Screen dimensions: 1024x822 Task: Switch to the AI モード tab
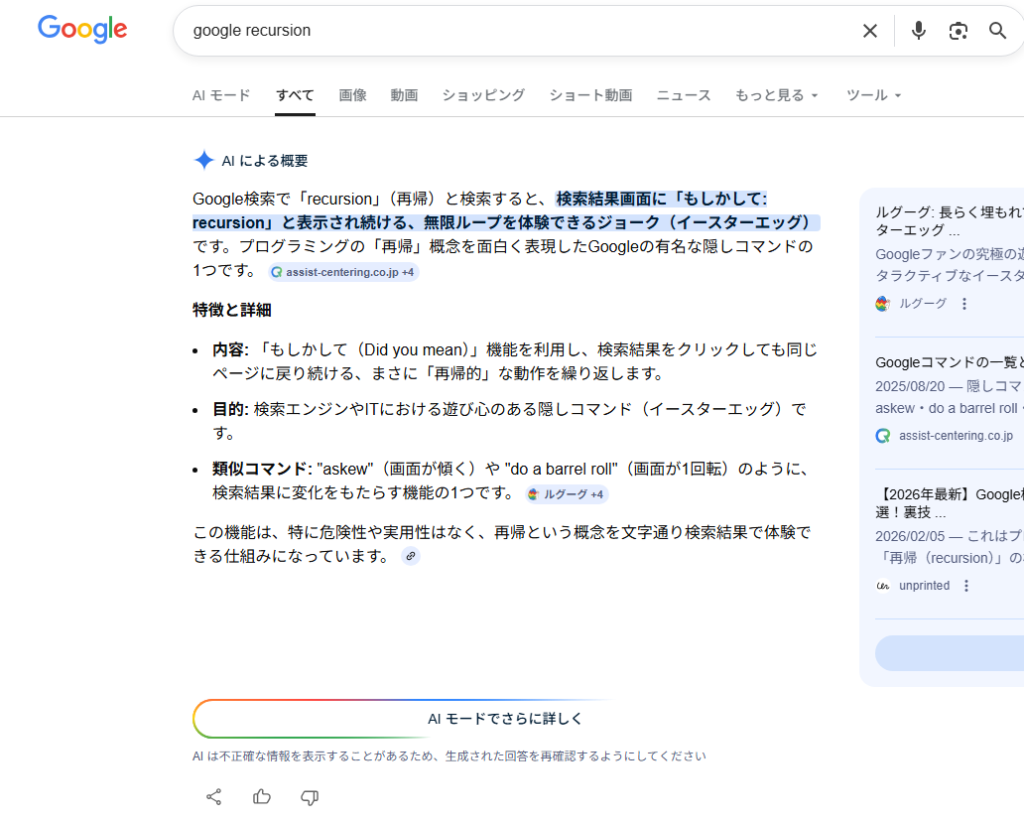pos(221,95)
